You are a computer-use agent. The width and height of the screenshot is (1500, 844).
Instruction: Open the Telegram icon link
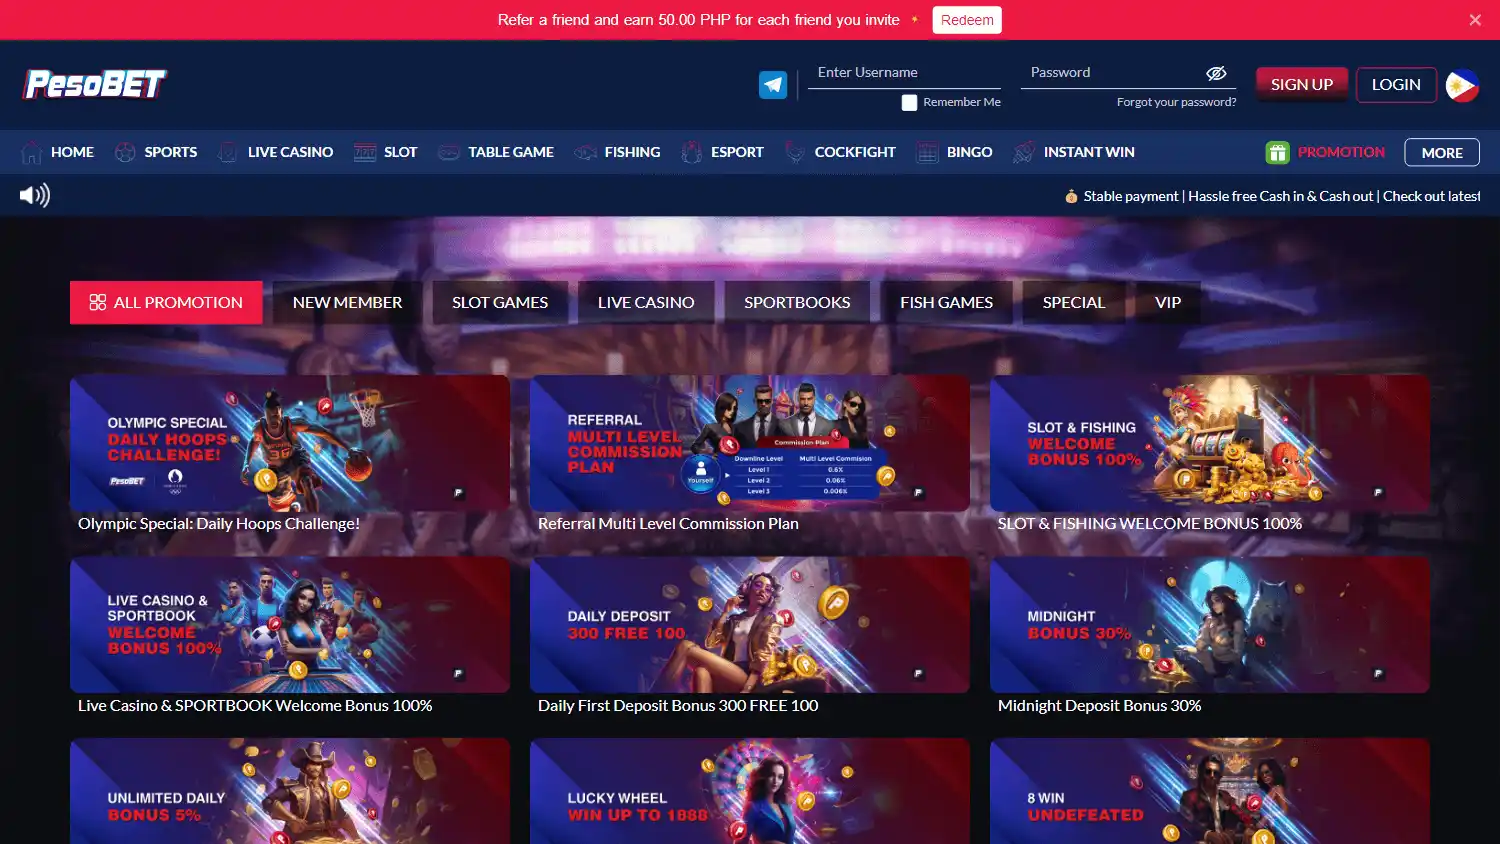pos(773,85)
